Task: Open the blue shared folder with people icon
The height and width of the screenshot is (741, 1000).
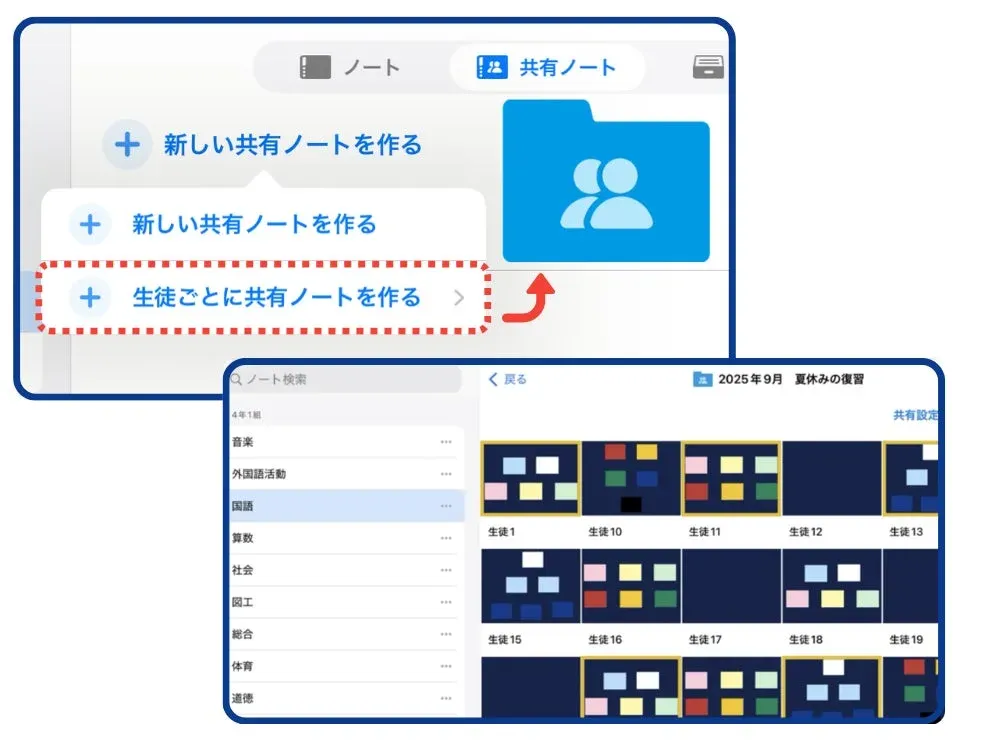Action: coord(606,185)
